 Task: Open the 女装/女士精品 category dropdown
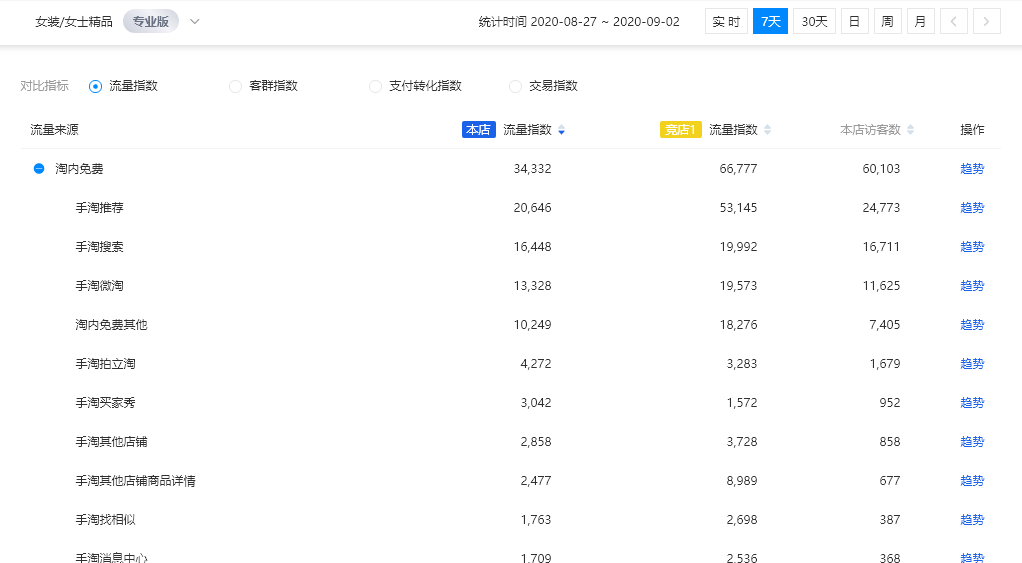(x=194, y=21)
